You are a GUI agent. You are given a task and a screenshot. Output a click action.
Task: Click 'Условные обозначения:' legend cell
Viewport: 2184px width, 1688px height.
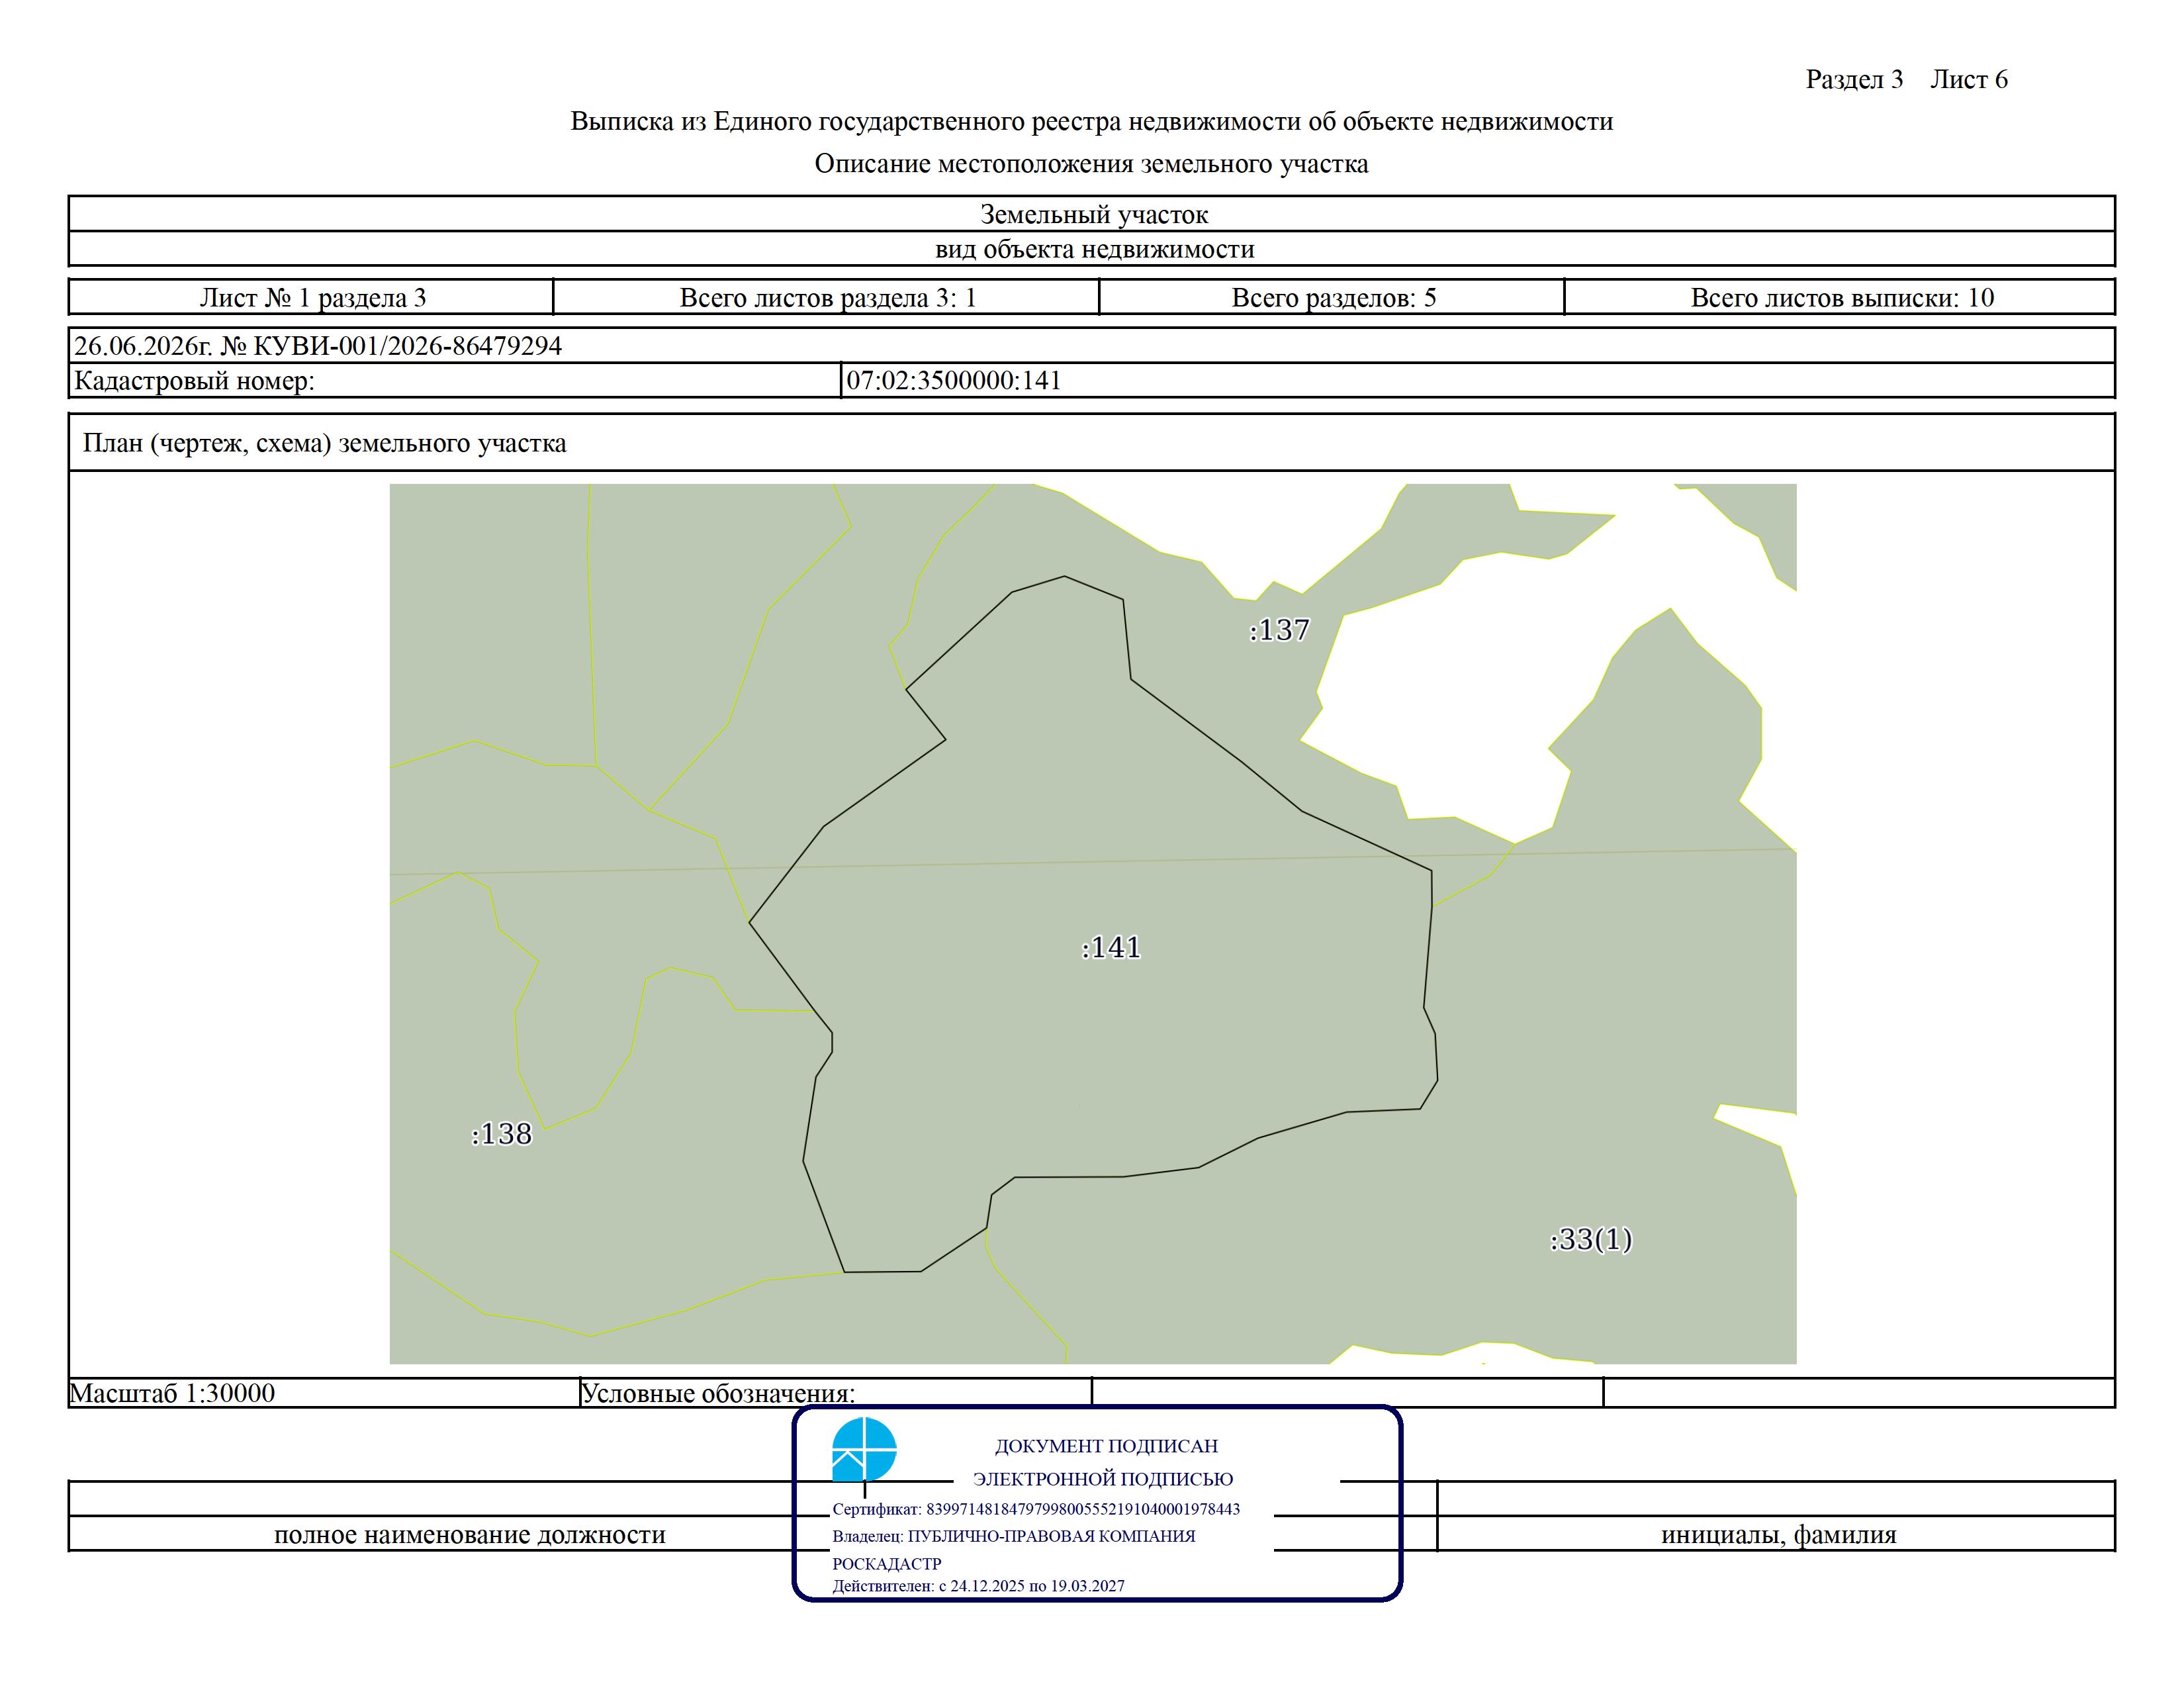pos(836,1392)
